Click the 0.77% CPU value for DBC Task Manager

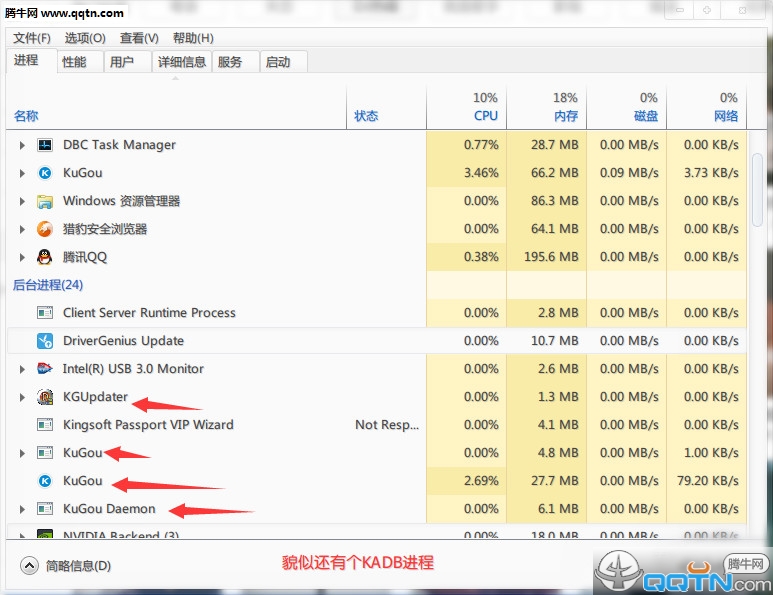click(481, 145)
